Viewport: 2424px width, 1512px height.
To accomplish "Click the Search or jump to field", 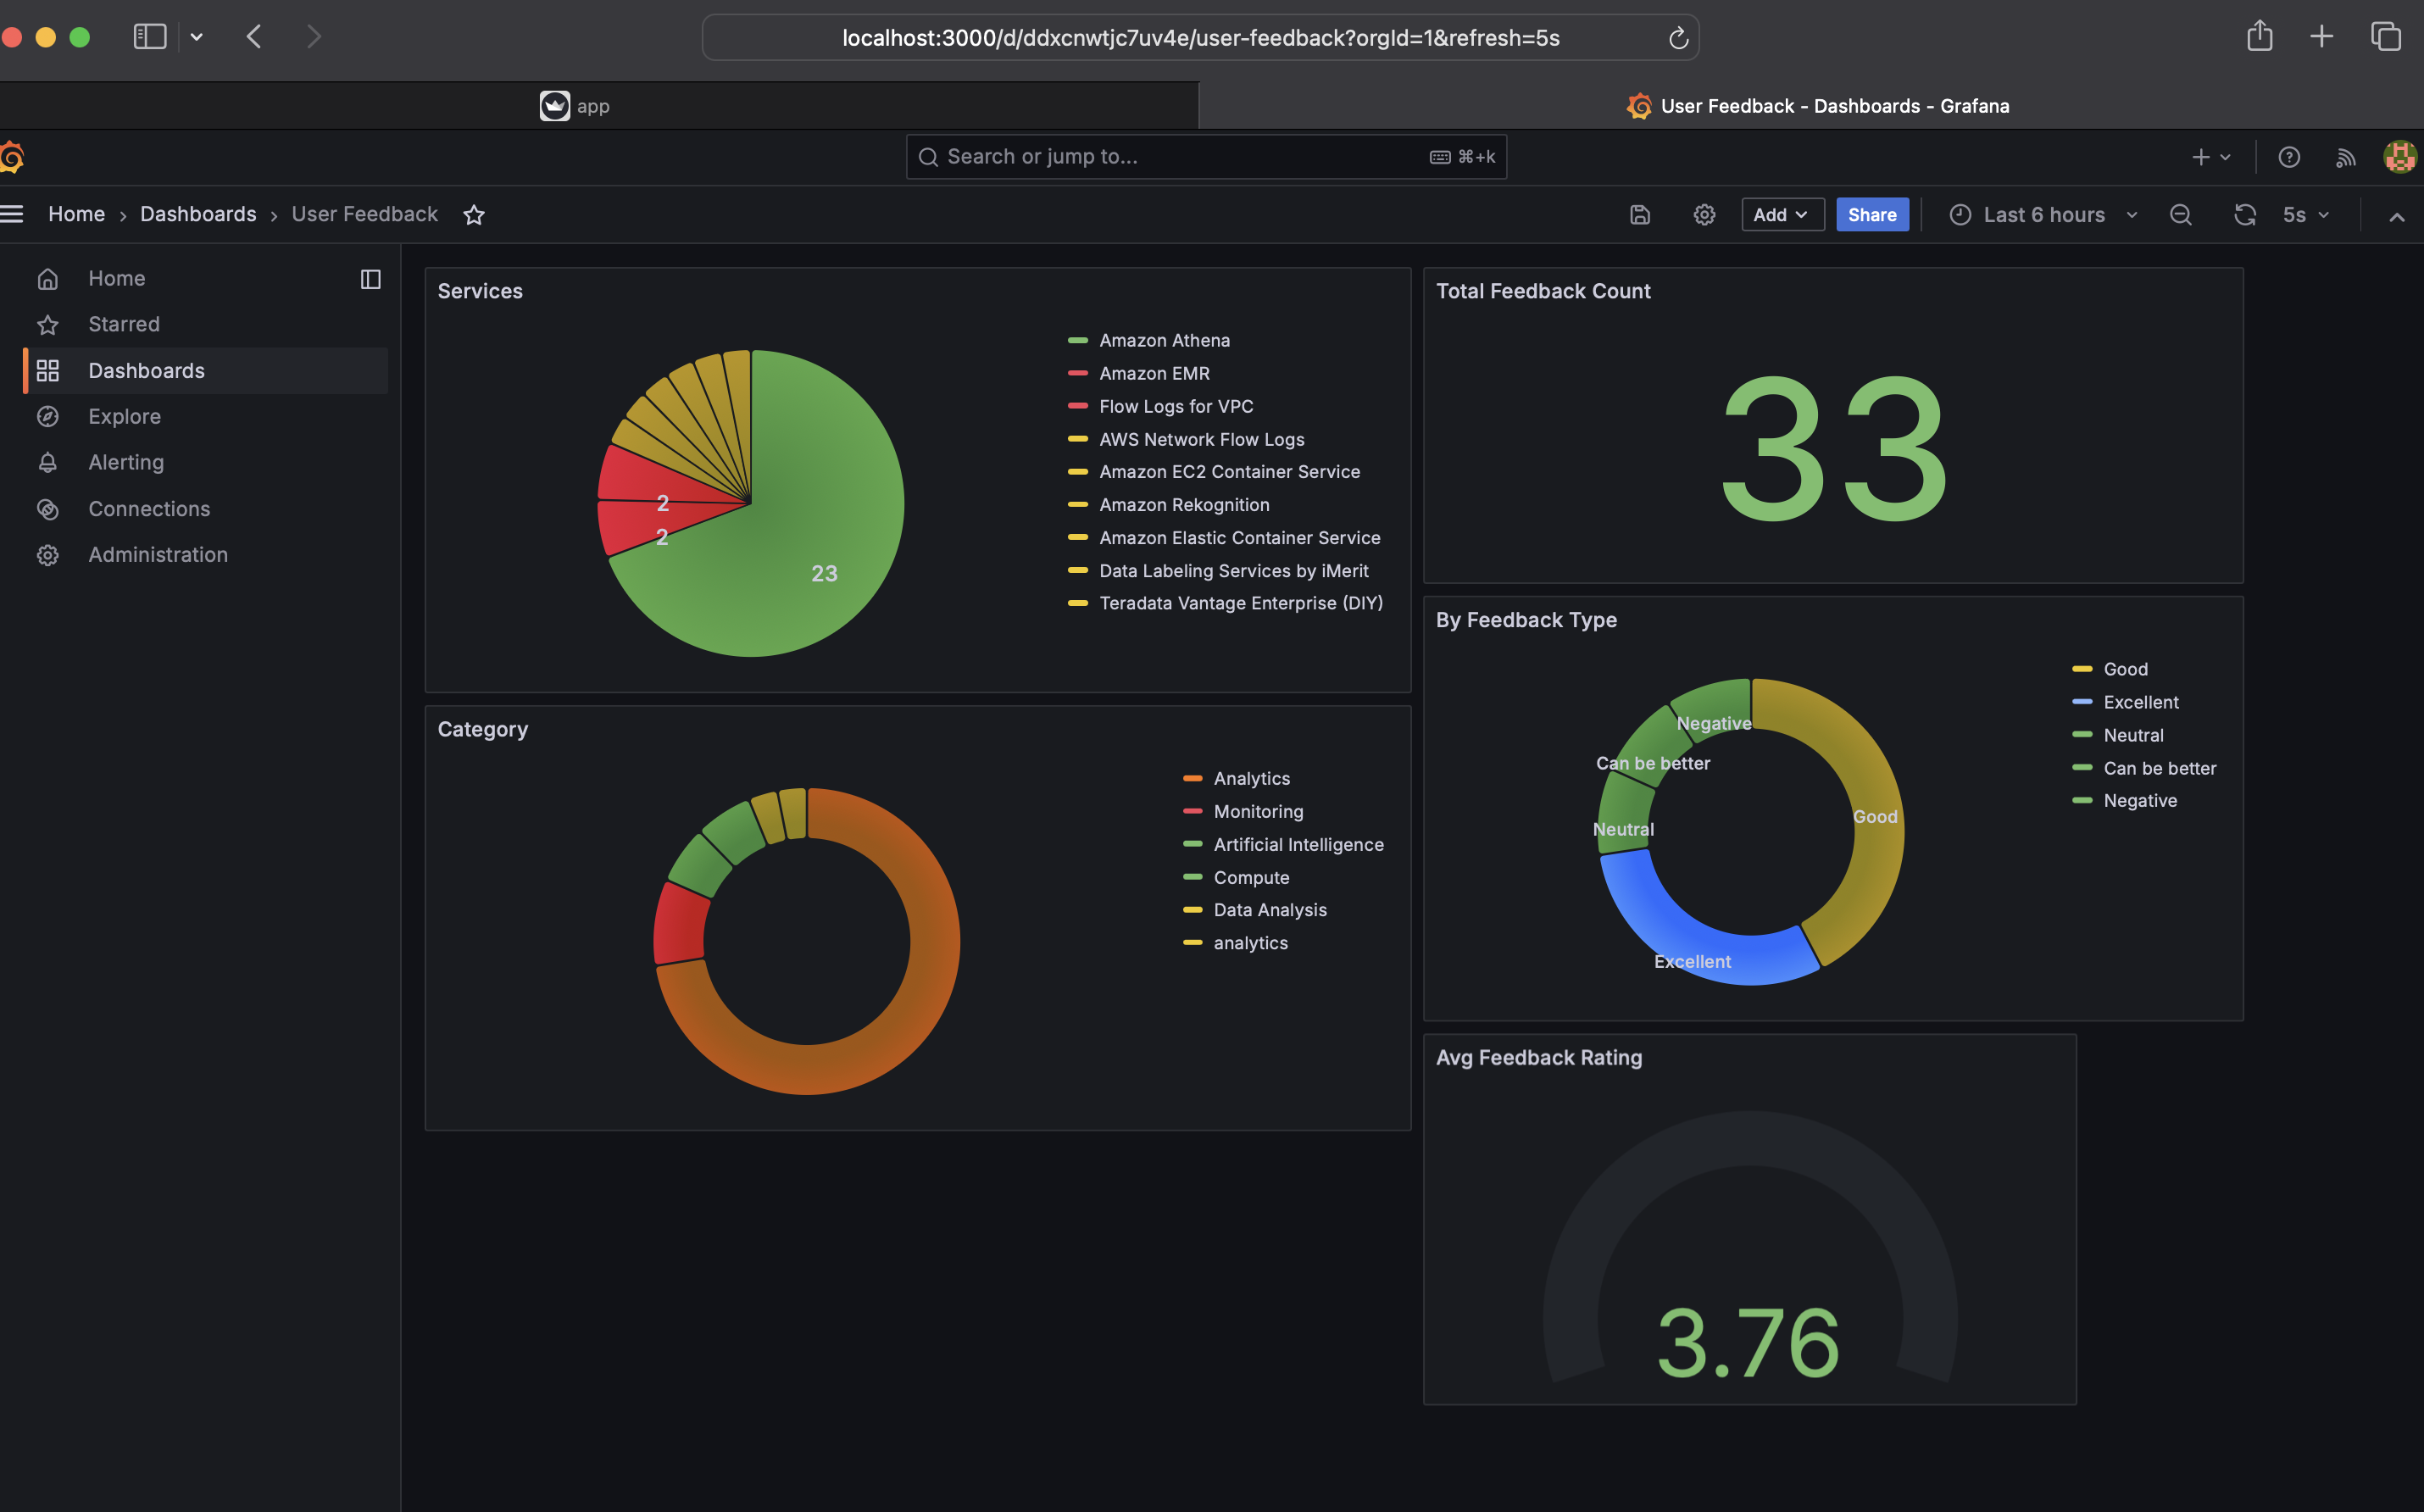I will 1180,157.
